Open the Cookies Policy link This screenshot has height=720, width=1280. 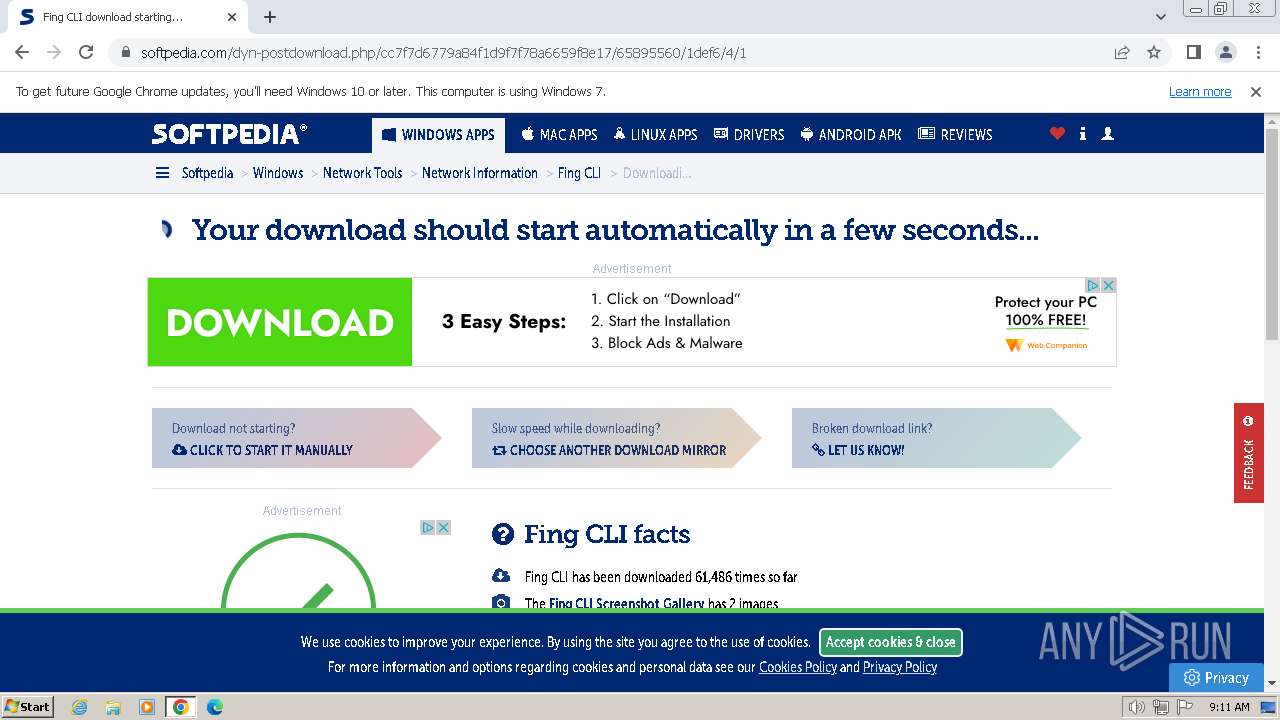(798, 667)
